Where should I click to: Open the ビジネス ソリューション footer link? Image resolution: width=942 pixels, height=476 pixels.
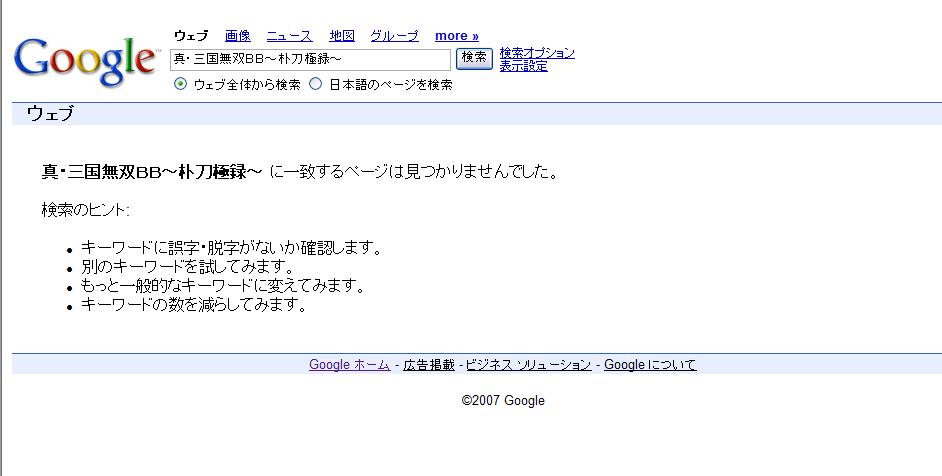(x=529, y=364)
